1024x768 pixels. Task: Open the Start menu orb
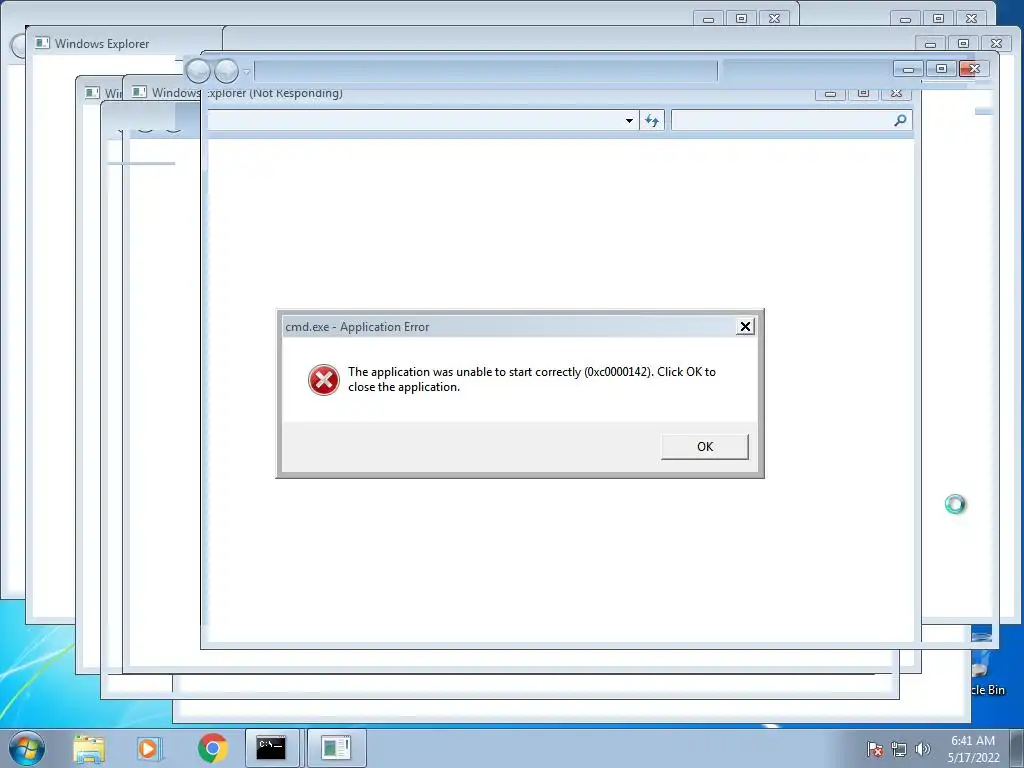pyautogui.click(x=27, y=748)
